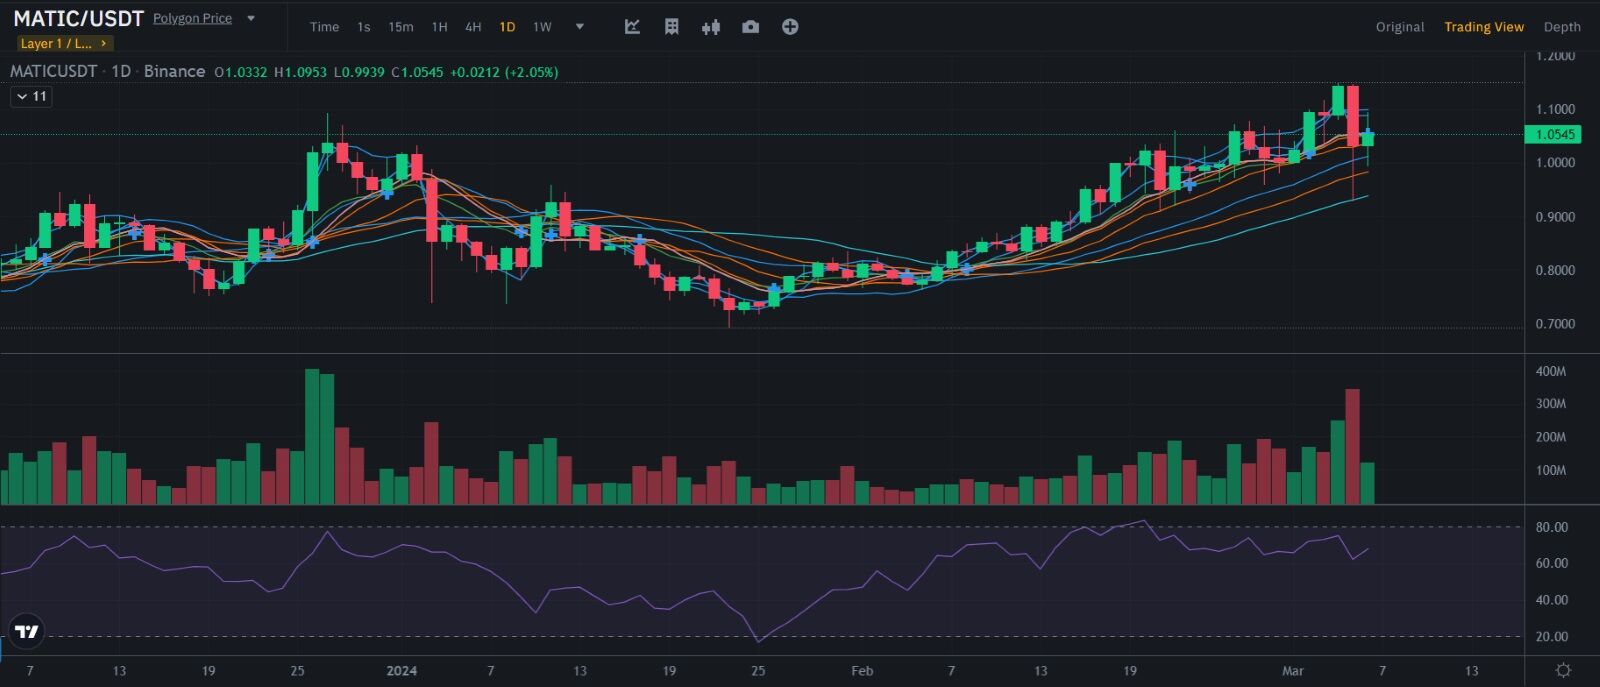The image size is (1600, 687).
Task: Open chart settings gear icon
Action: point(1563,670)
